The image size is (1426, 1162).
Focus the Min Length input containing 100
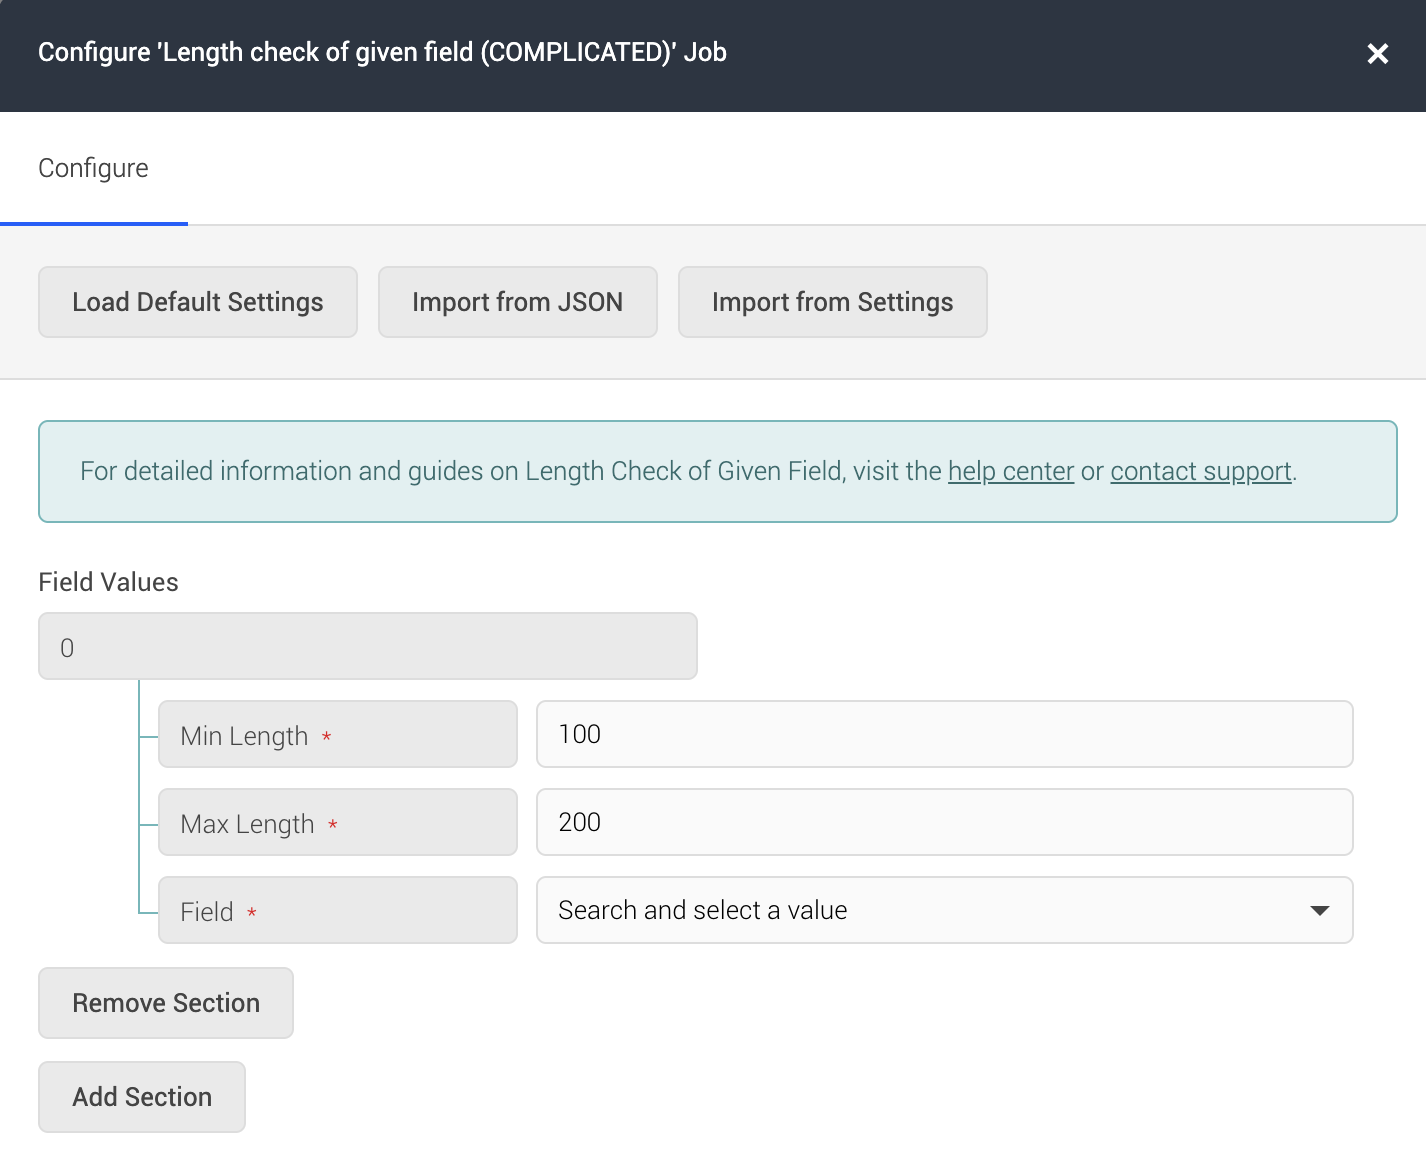point(944,734)
